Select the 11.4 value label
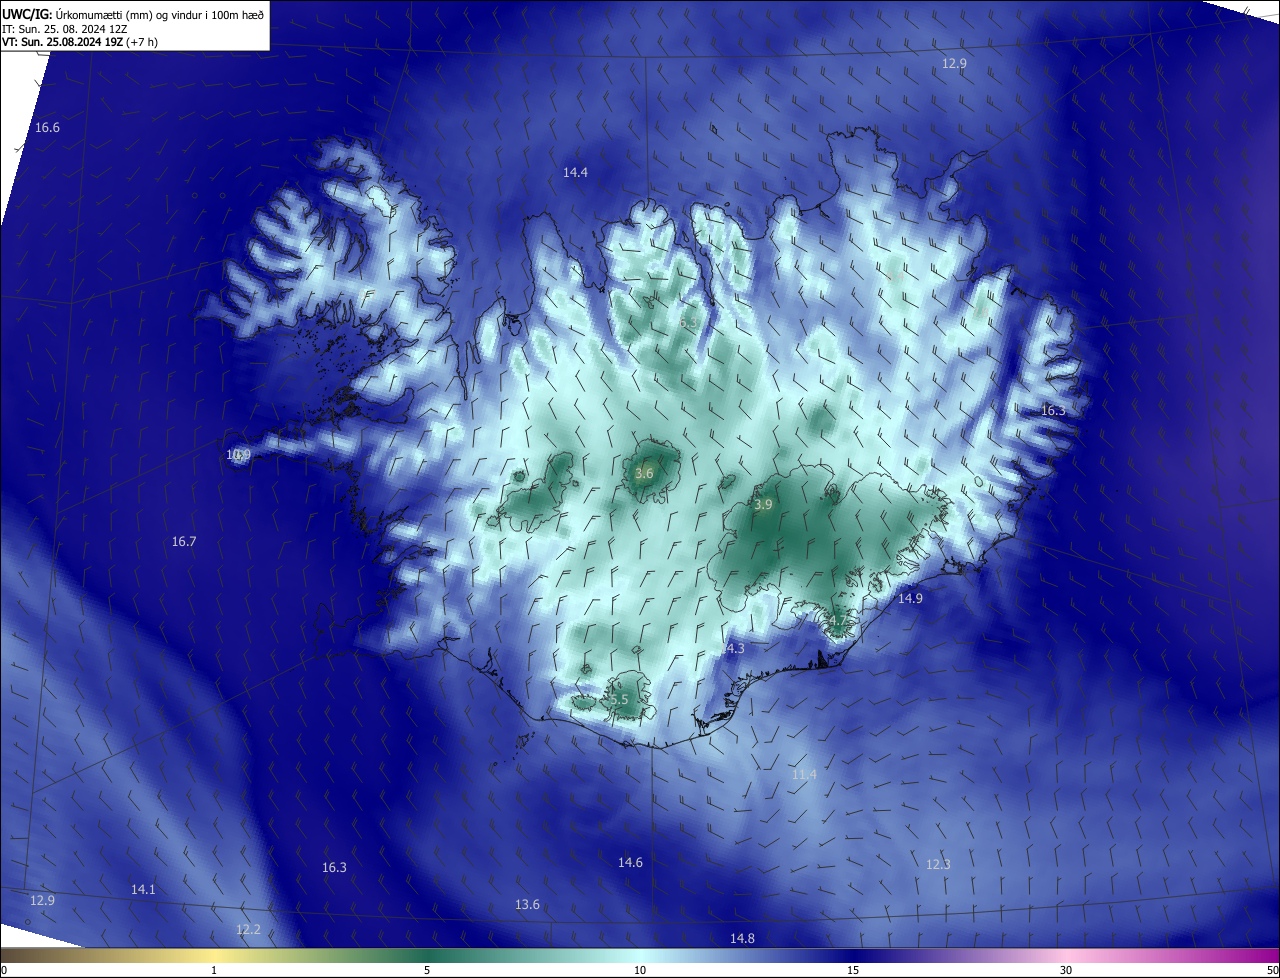Image resolution: width=1280 pixels, height=978 pixels. 804,775
